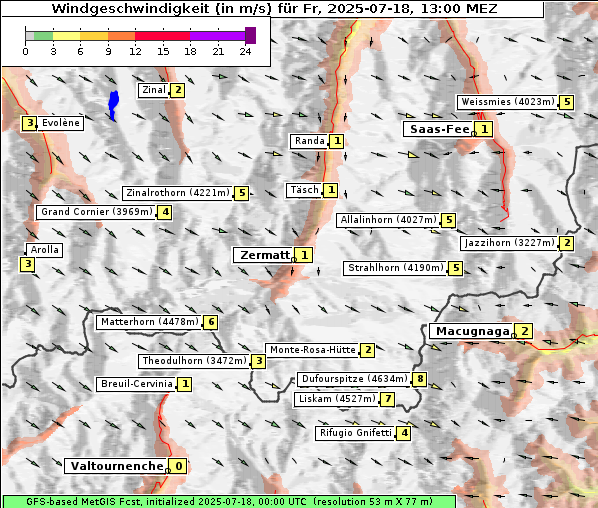This screenshot has height=508, width=598.
Task: Click the Grand Cornier (3969m) label
Action: [x=96, y=212]
